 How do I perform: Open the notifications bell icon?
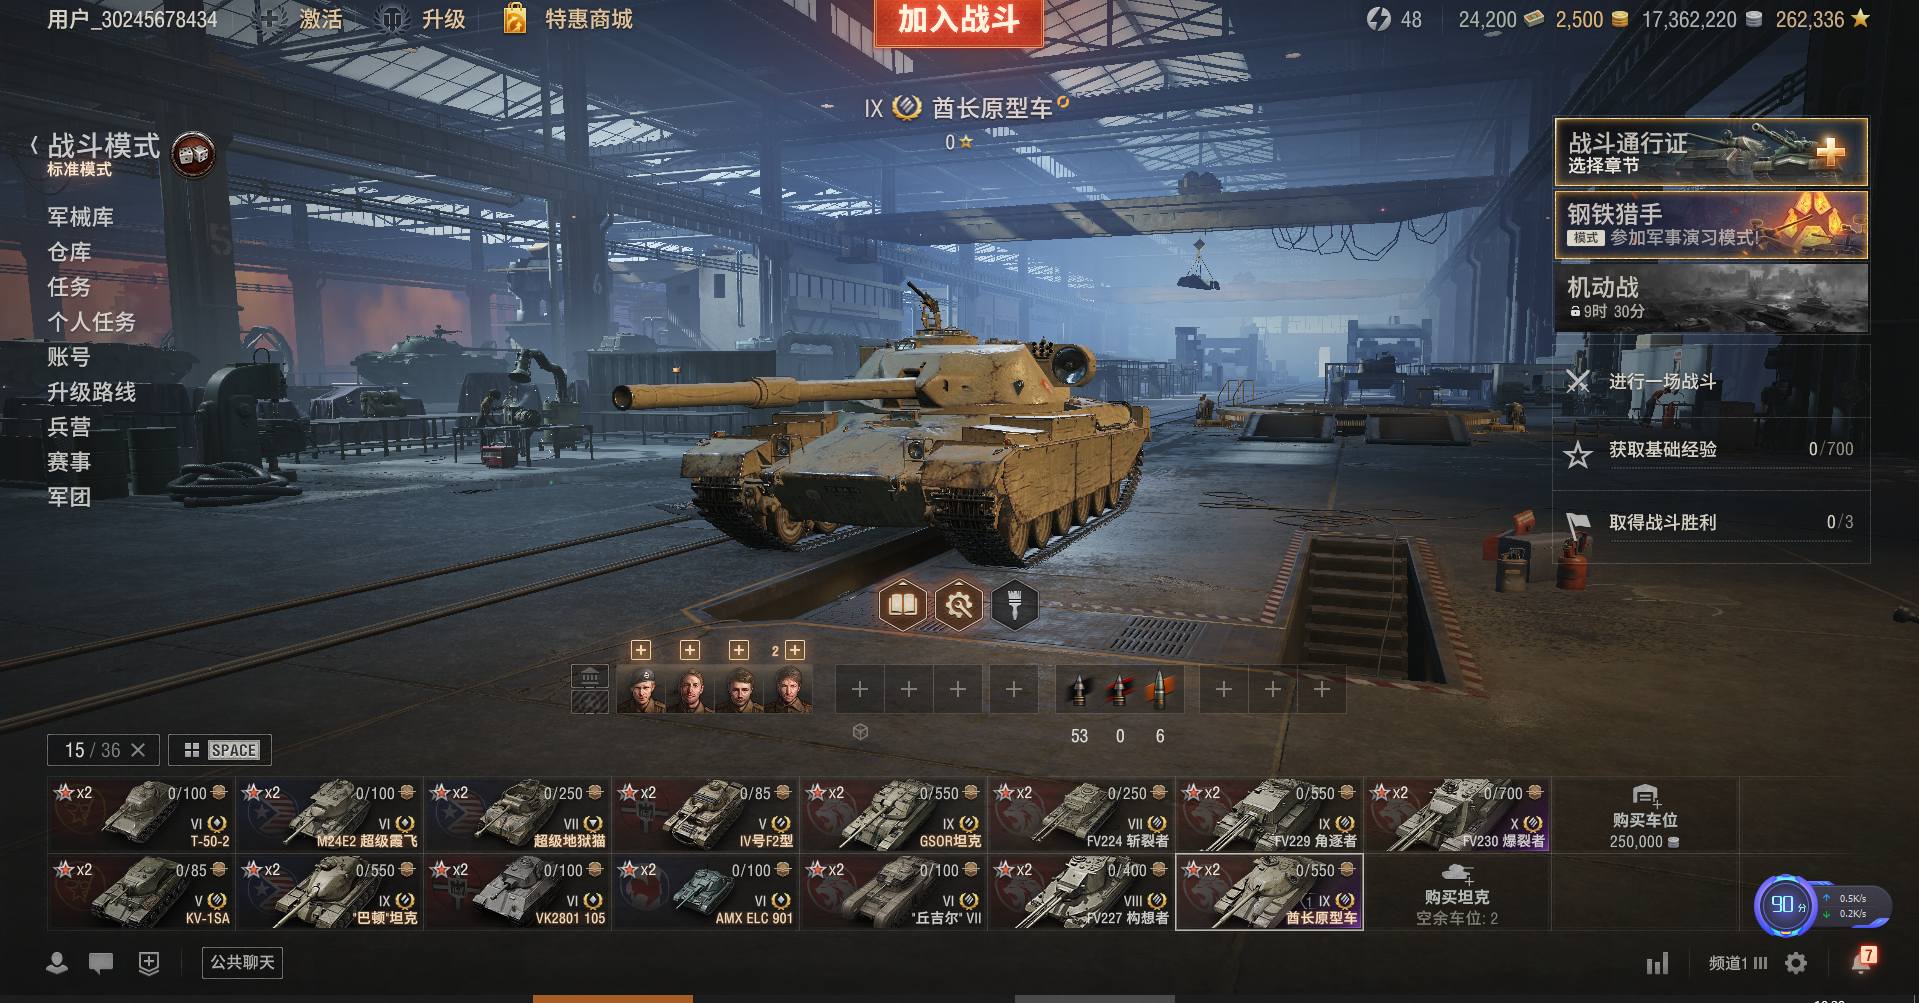point(1862,962)
